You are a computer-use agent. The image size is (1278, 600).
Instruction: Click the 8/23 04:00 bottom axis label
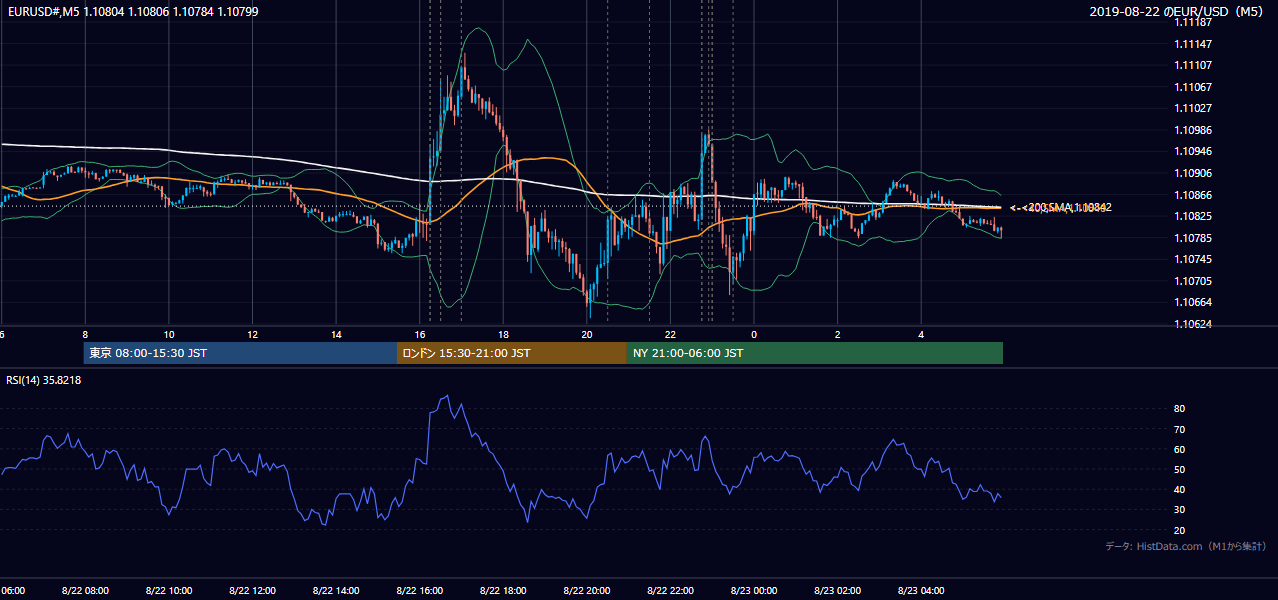coord(921,590)
